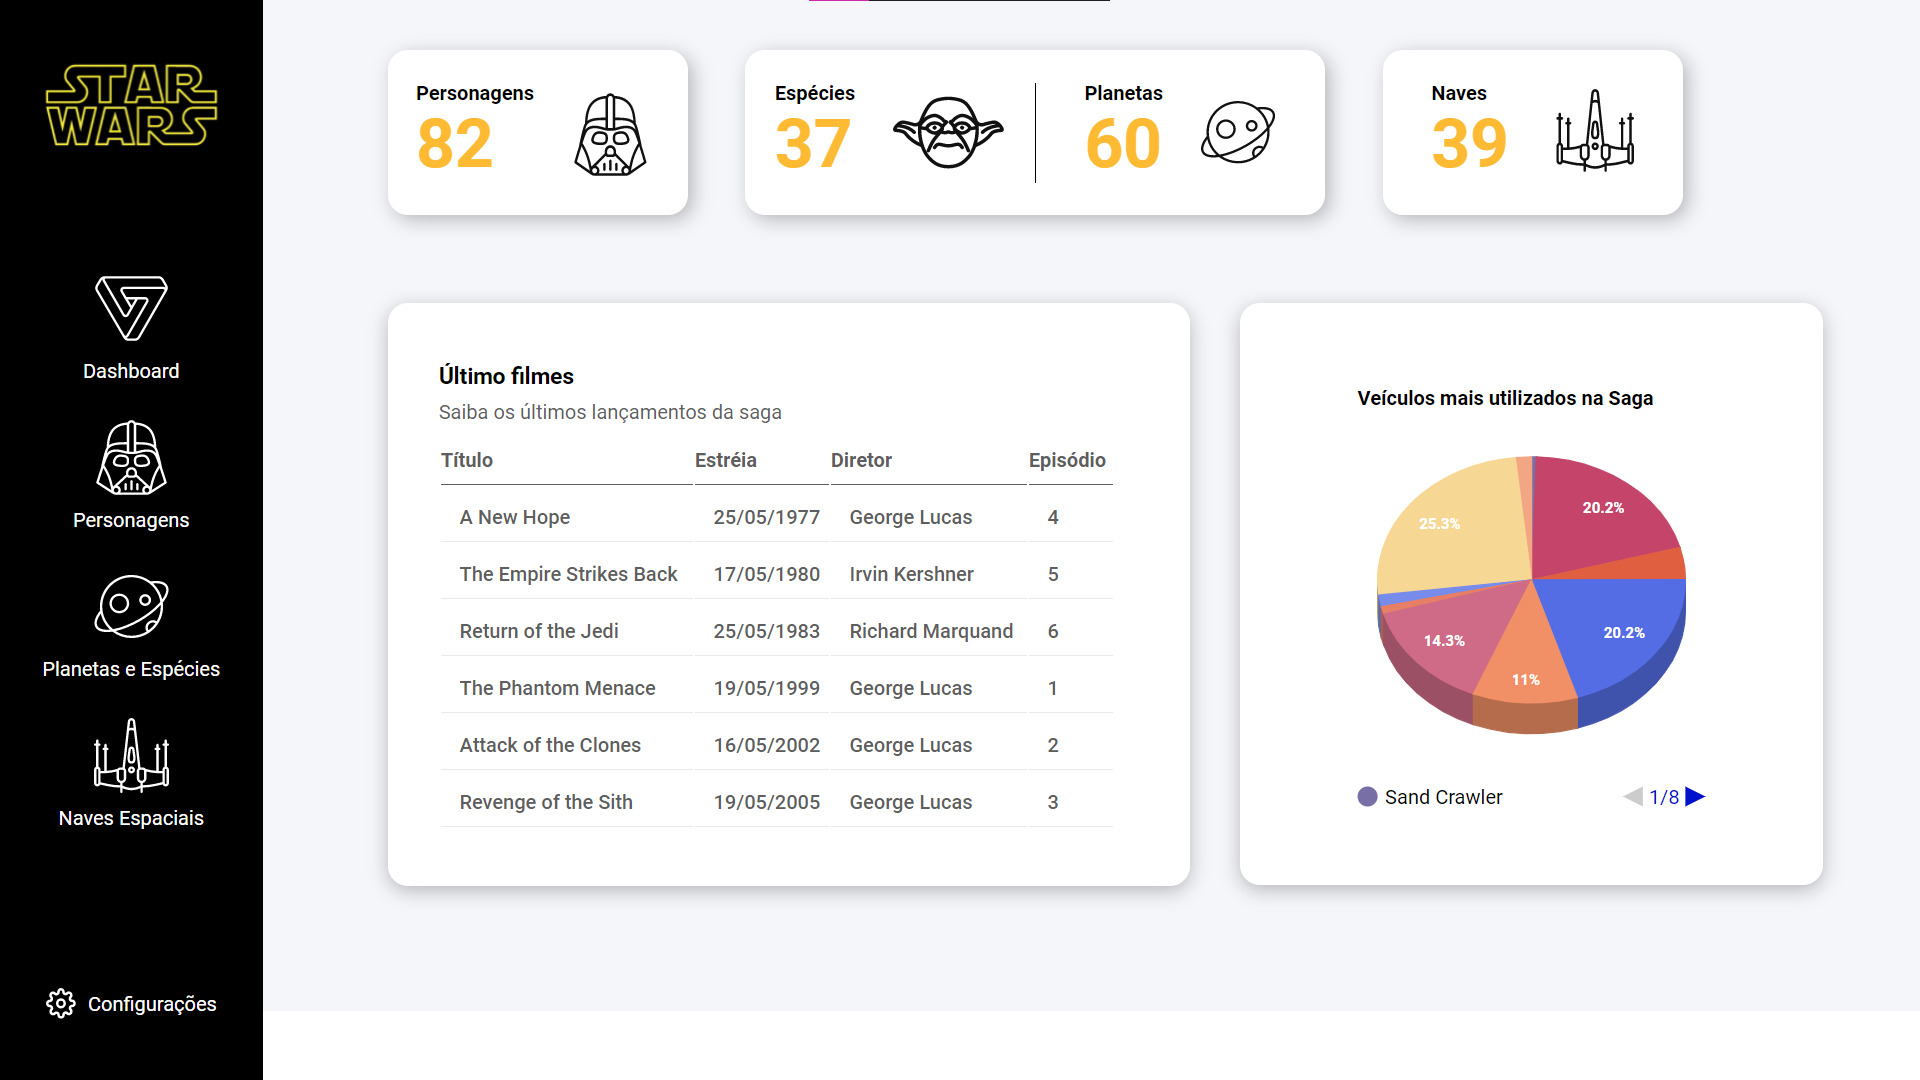
Task: Open Configurações label
Action: point(152,1004)
